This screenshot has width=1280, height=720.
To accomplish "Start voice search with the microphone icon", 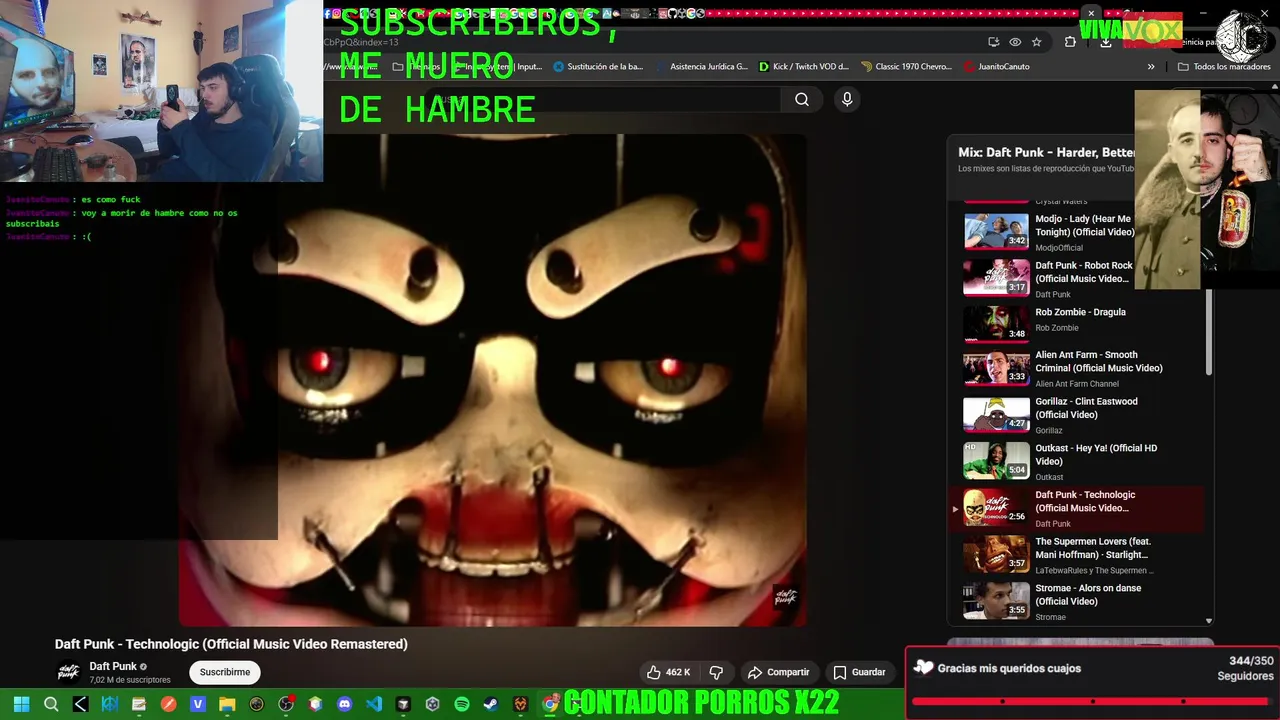I will pos(847,99).
